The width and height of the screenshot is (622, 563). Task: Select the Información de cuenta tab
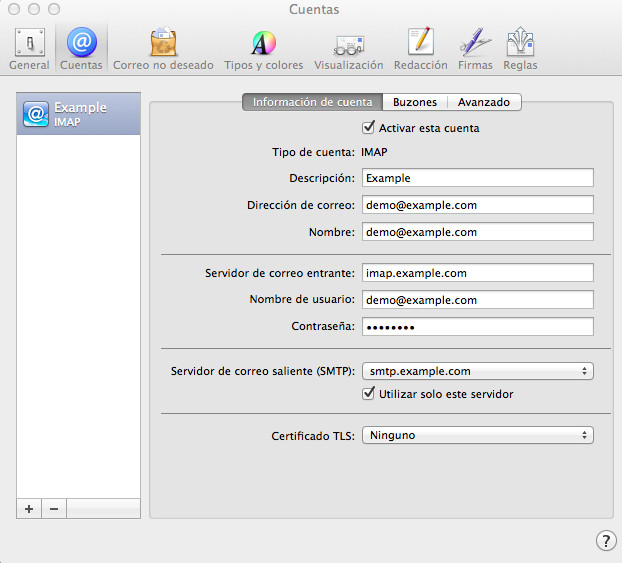(x=312, y=102)
